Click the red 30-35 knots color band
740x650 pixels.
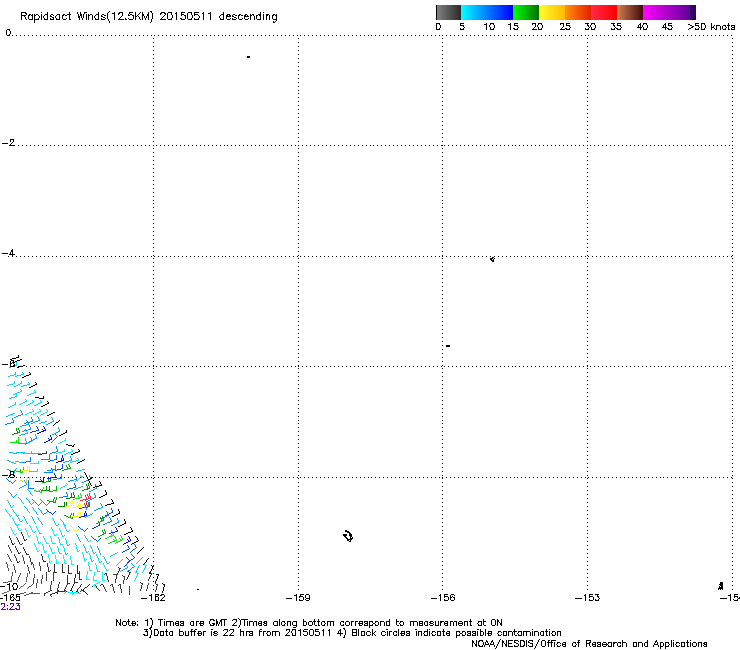(x=604, y=12)
